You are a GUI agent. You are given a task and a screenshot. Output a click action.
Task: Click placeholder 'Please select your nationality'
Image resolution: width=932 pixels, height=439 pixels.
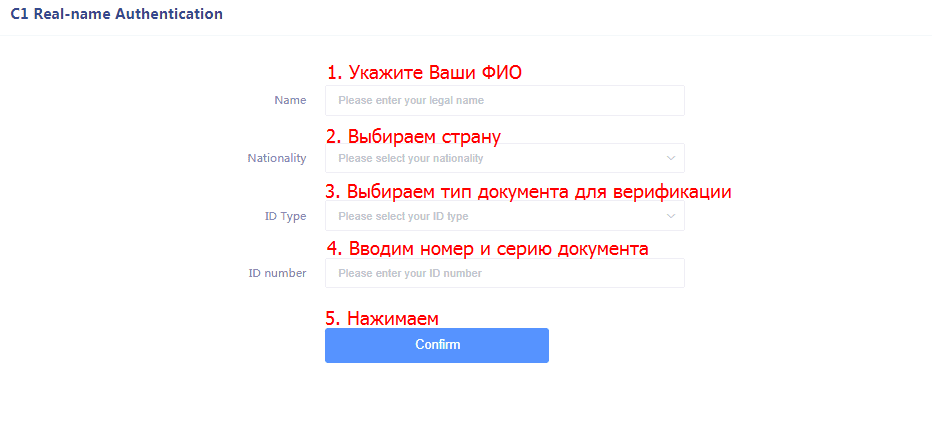[411, 158]
